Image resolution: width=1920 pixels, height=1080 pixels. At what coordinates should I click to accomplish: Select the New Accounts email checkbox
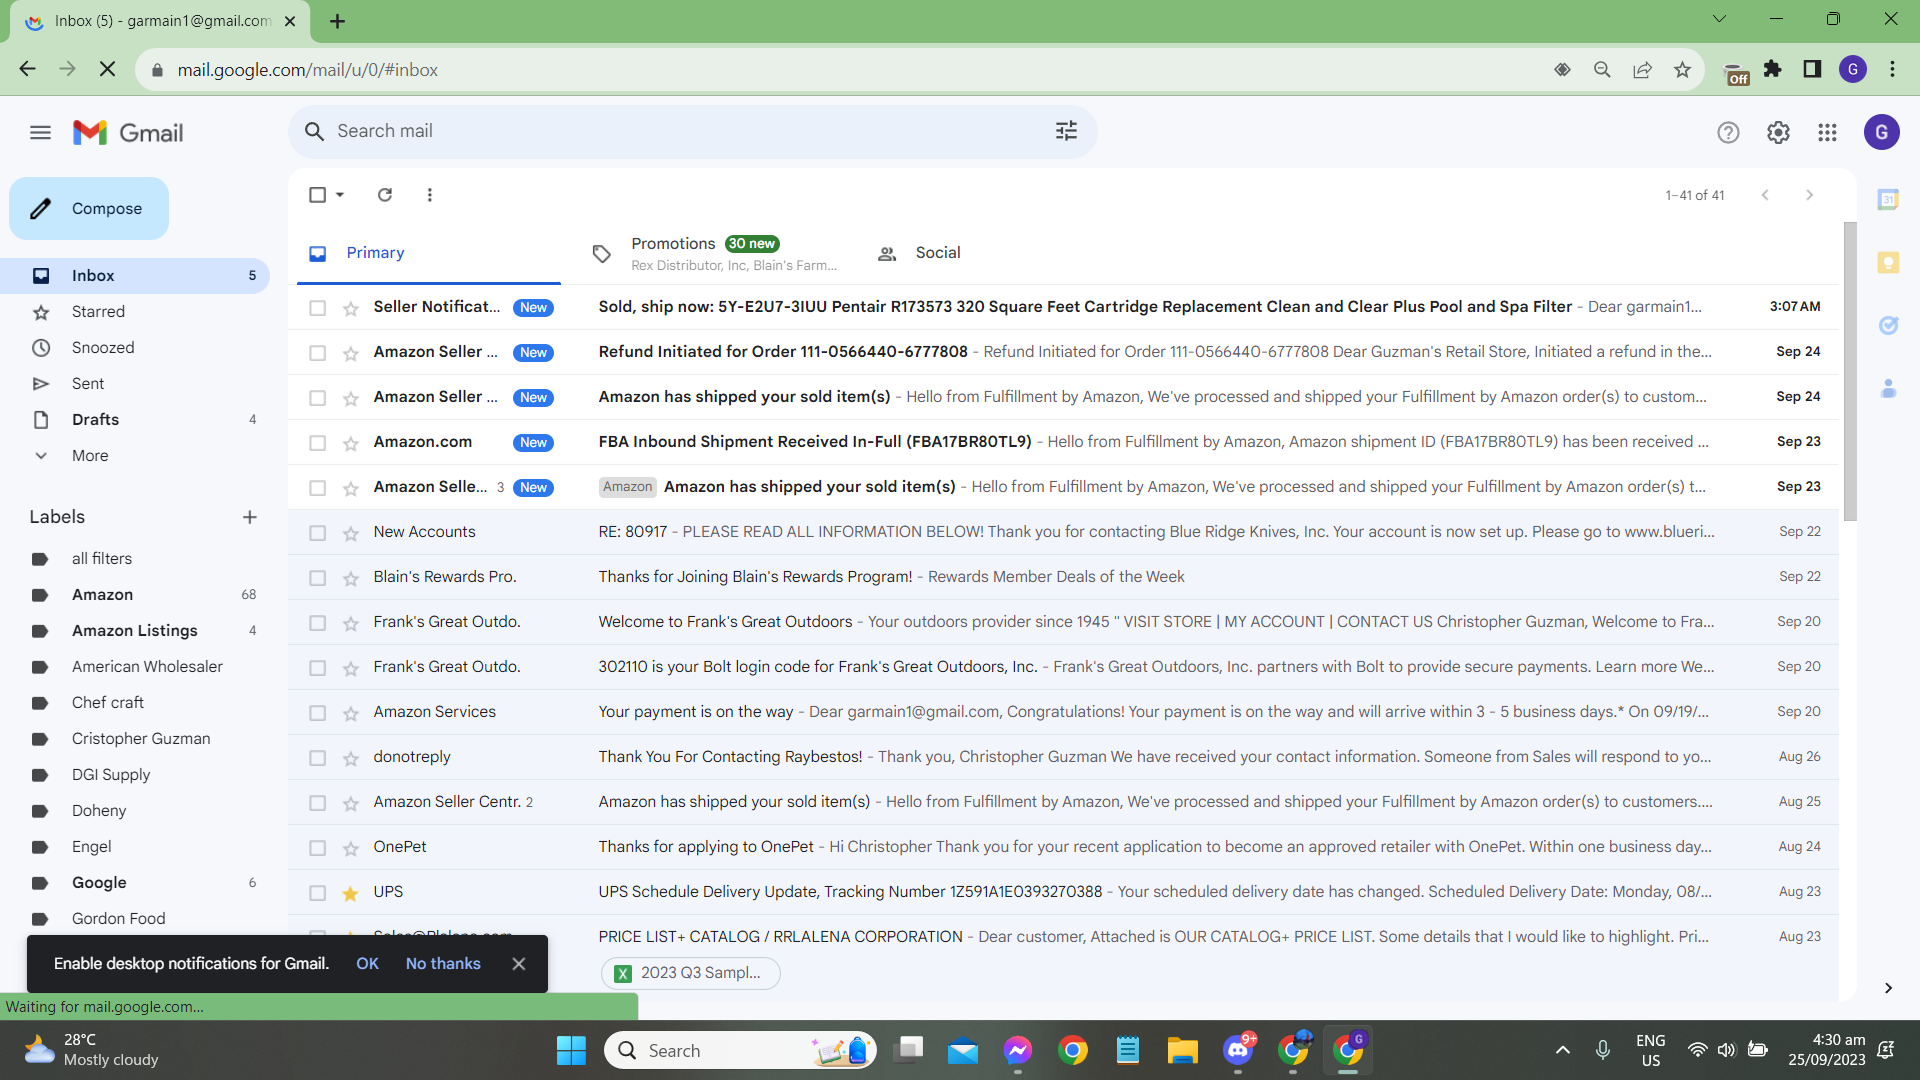[x=317, y=533]
